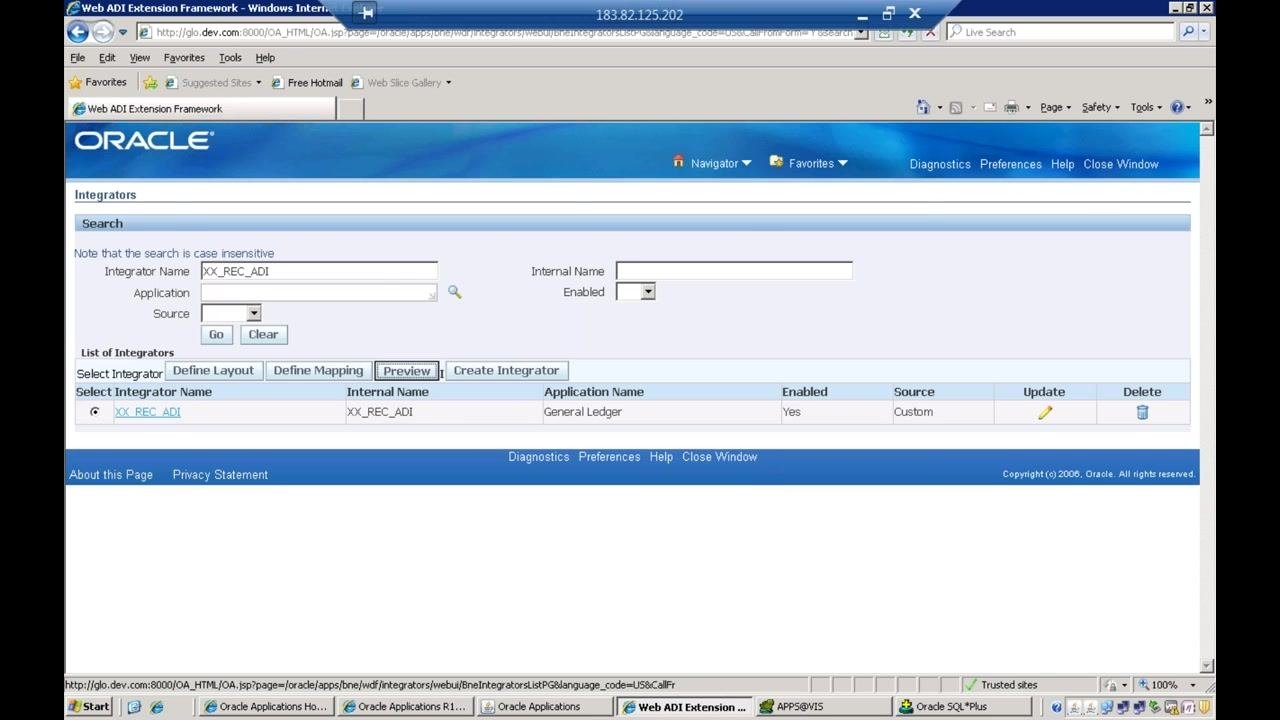Click the IE Help question mark icon

click(x=1177, y=108)
